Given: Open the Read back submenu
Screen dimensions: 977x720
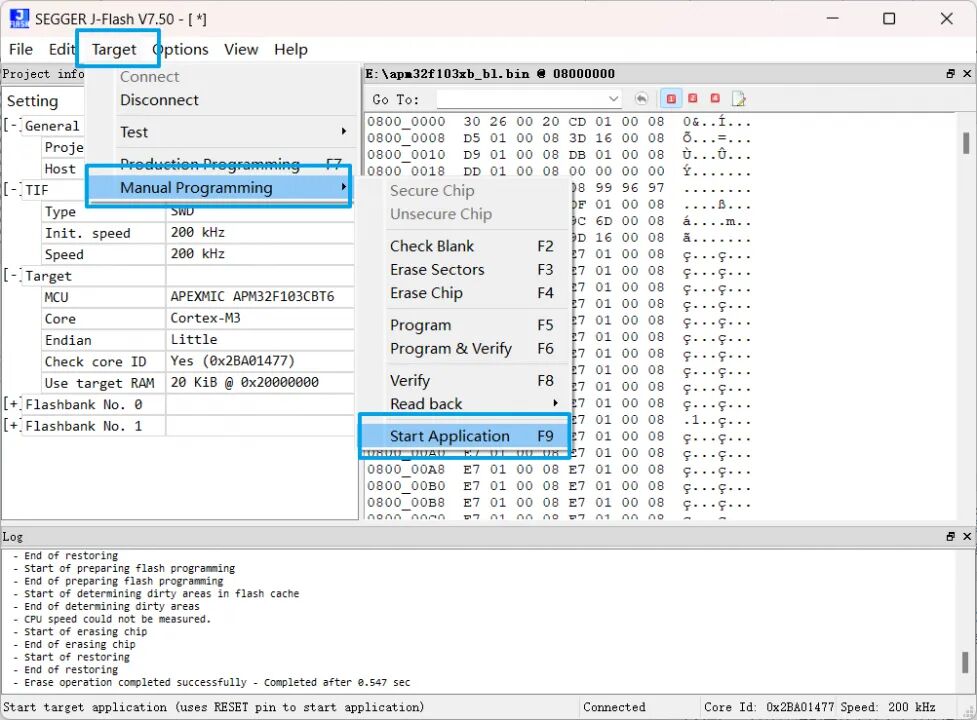Looking at the screenshot, I should (426, 404).
